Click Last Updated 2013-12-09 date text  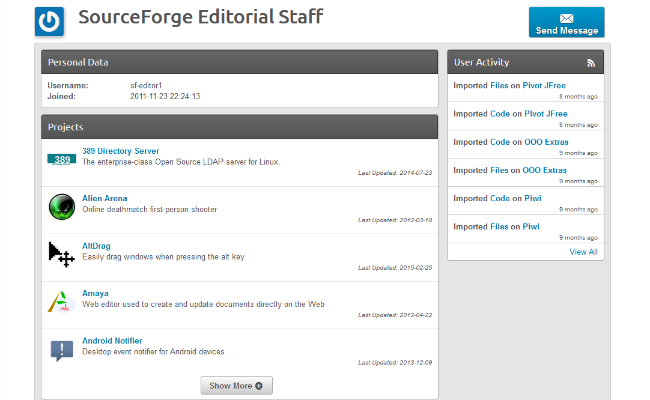(395, 363)
